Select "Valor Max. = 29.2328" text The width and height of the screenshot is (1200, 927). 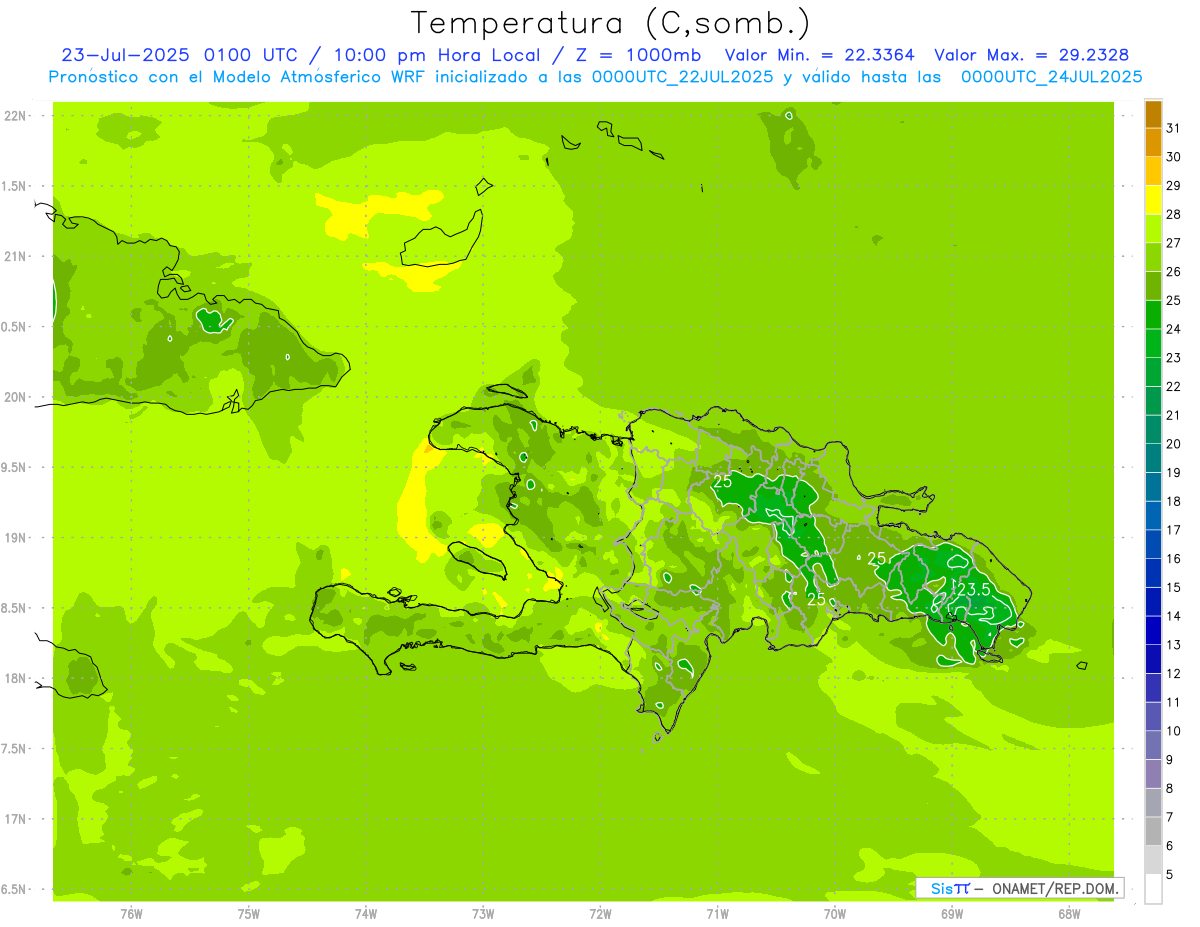(x=1033, y=55)
